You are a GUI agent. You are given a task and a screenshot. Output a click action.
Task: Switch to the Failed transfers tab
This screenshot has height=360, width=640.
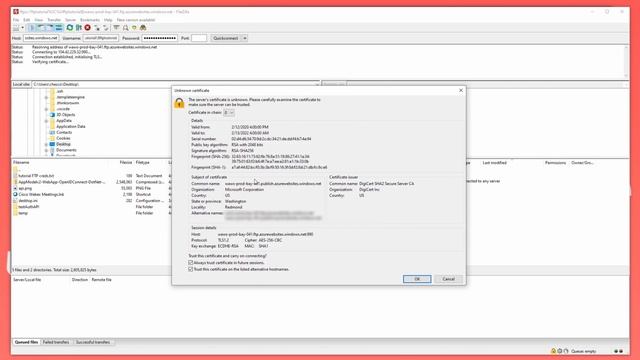[56, 342]
